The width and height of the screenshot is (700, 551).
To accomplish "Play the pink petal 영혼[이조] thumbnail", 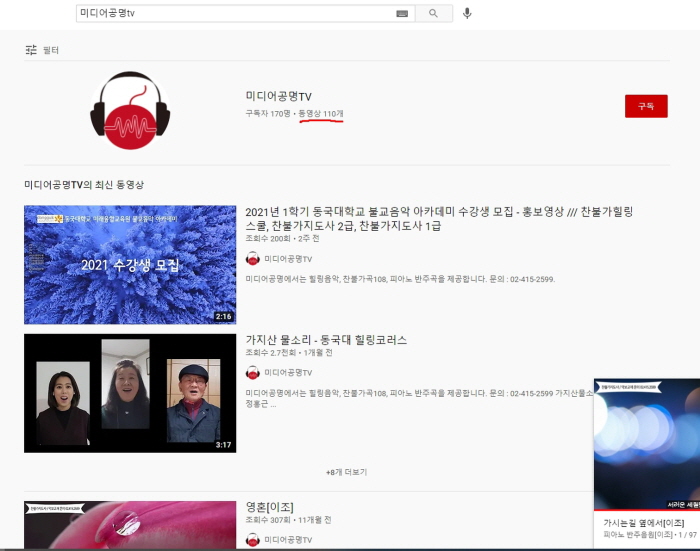I will pos(130,525).
